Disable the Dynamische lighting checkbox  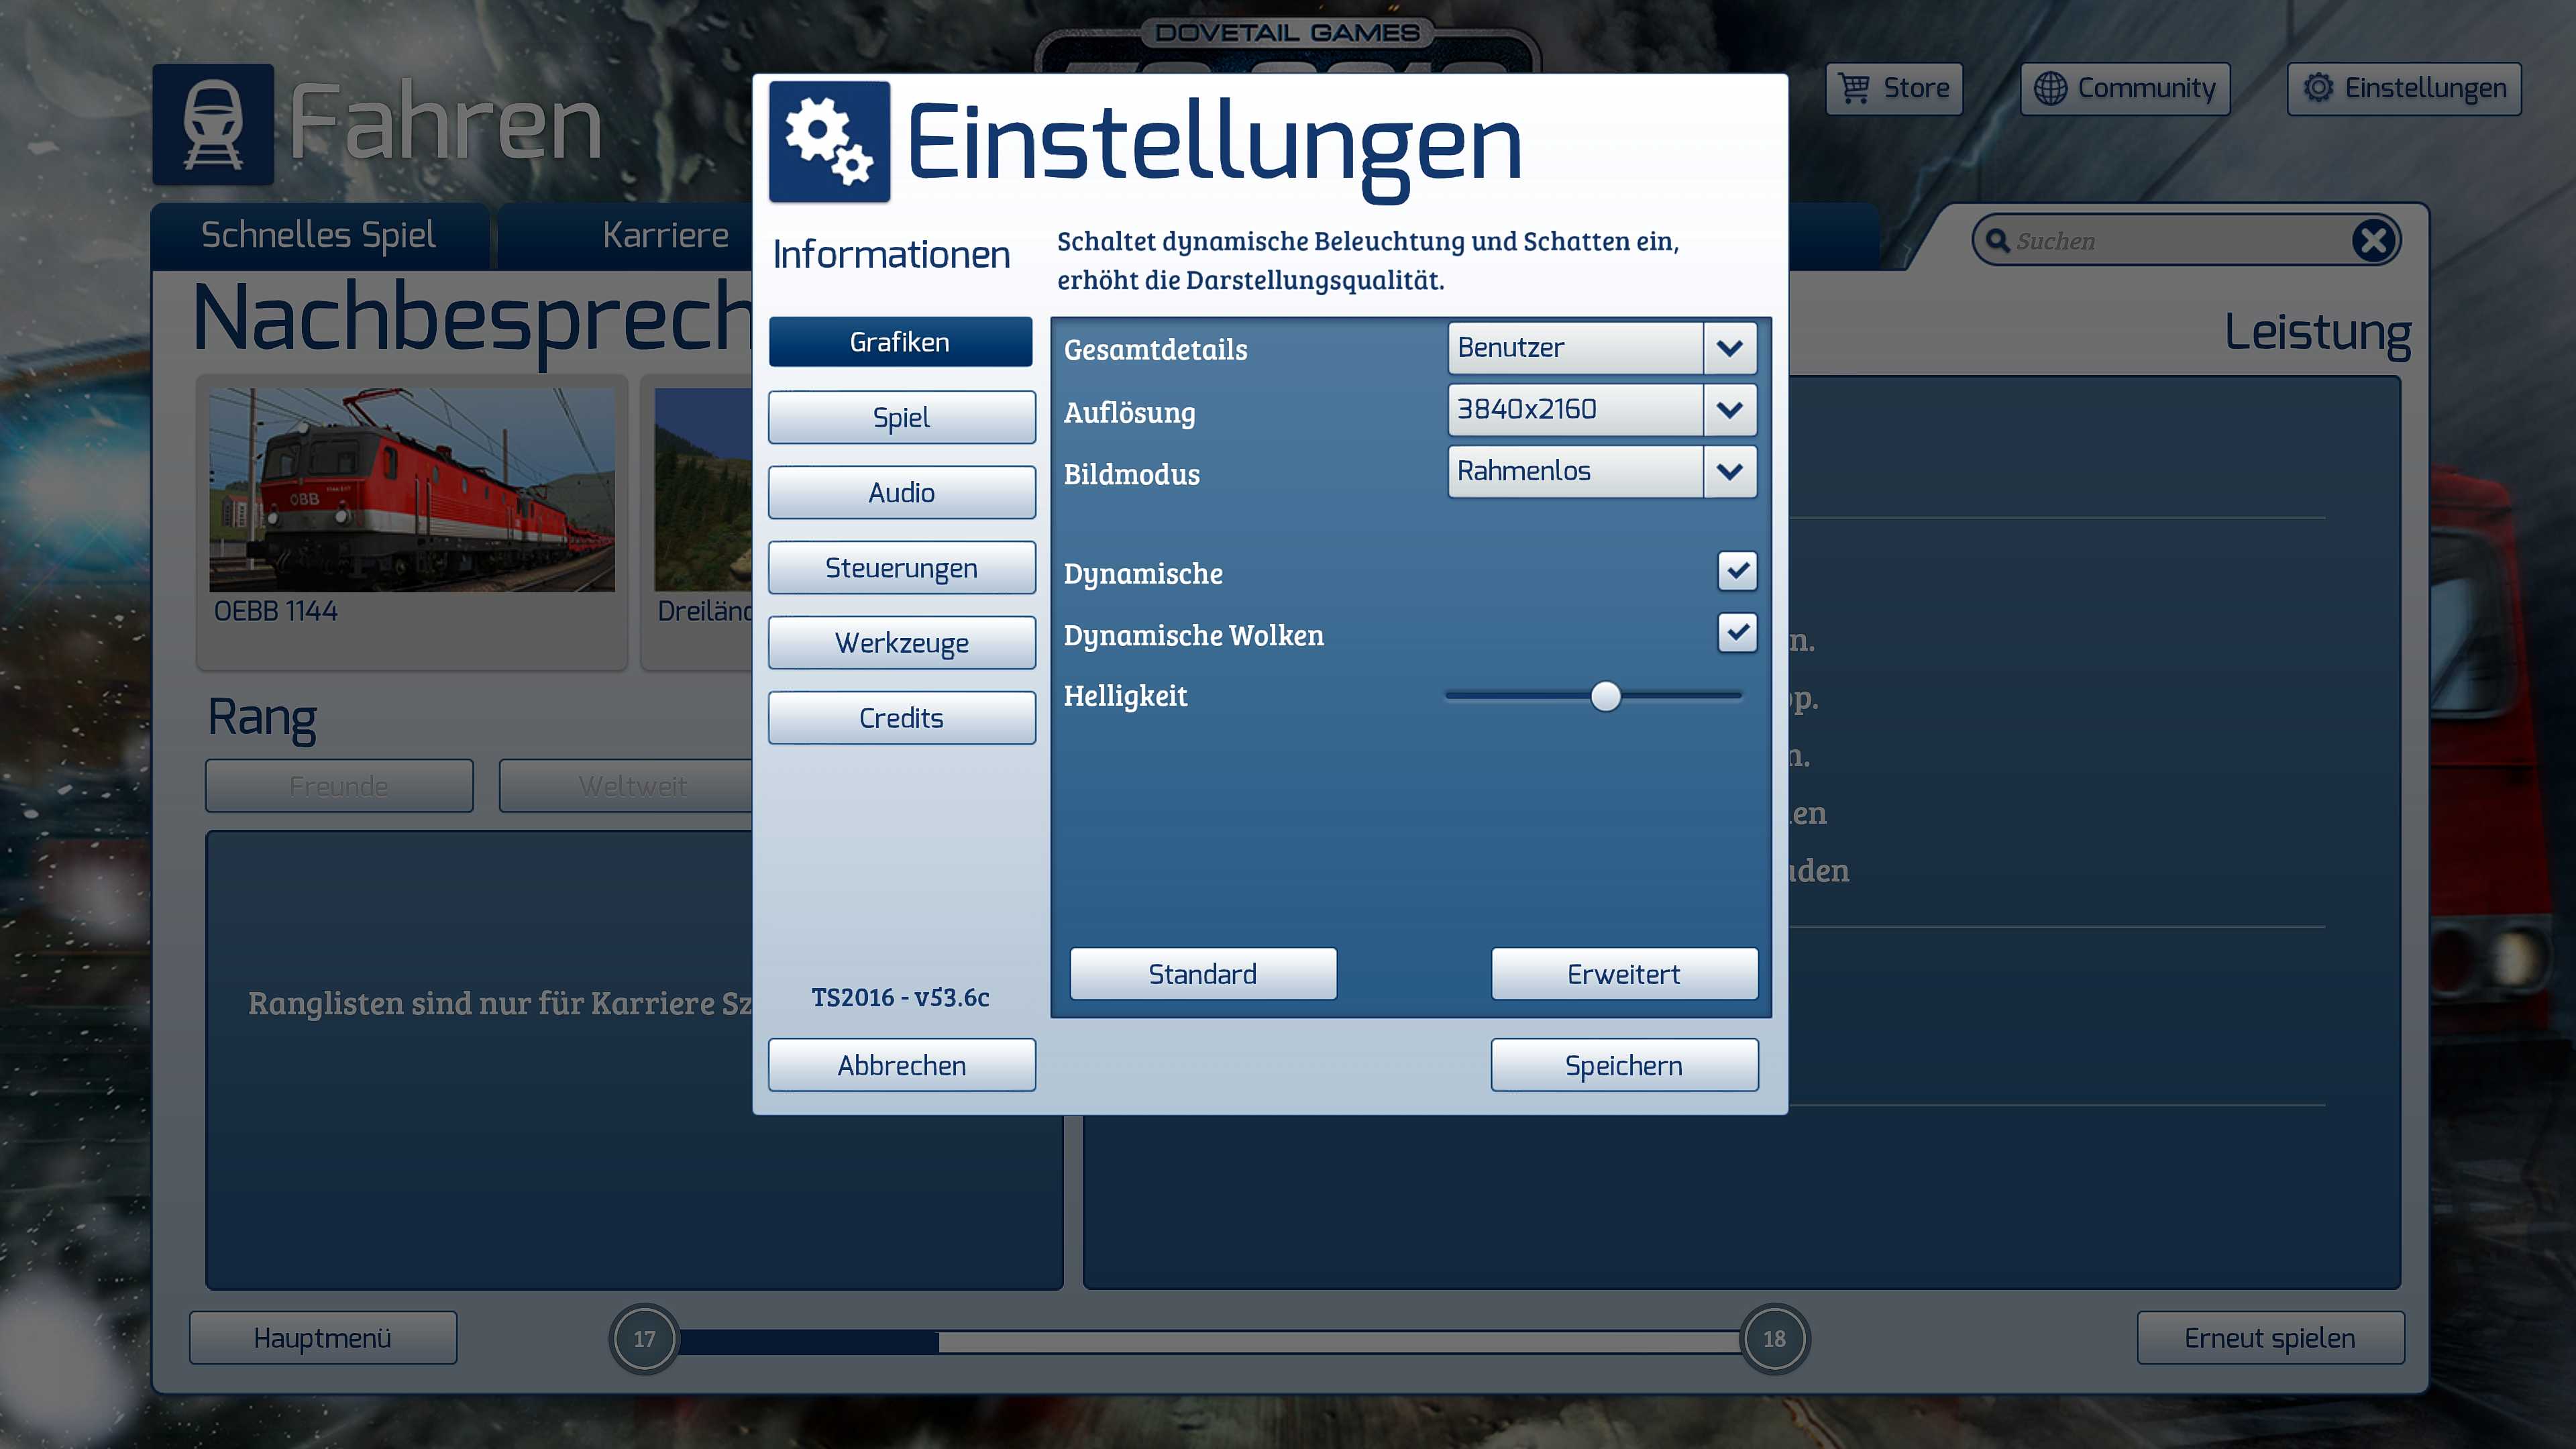(x=1737, y=571)
